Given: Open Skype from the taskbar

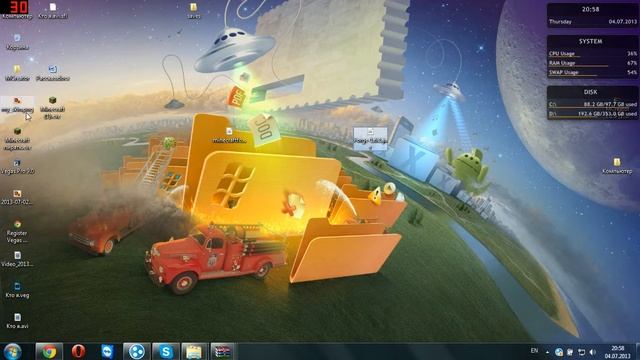Looking at the screenshot, I should (166, 351).
